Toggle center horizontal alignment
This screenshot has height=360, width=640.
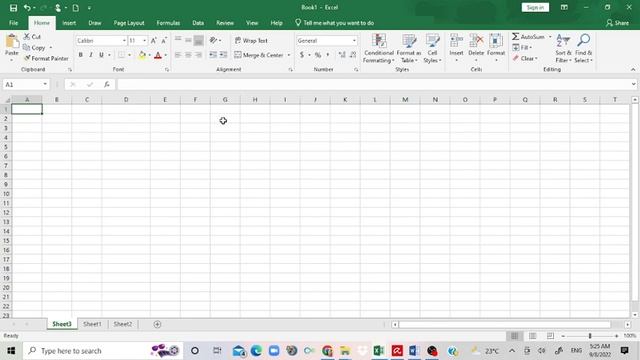click(x=188, y=55)
